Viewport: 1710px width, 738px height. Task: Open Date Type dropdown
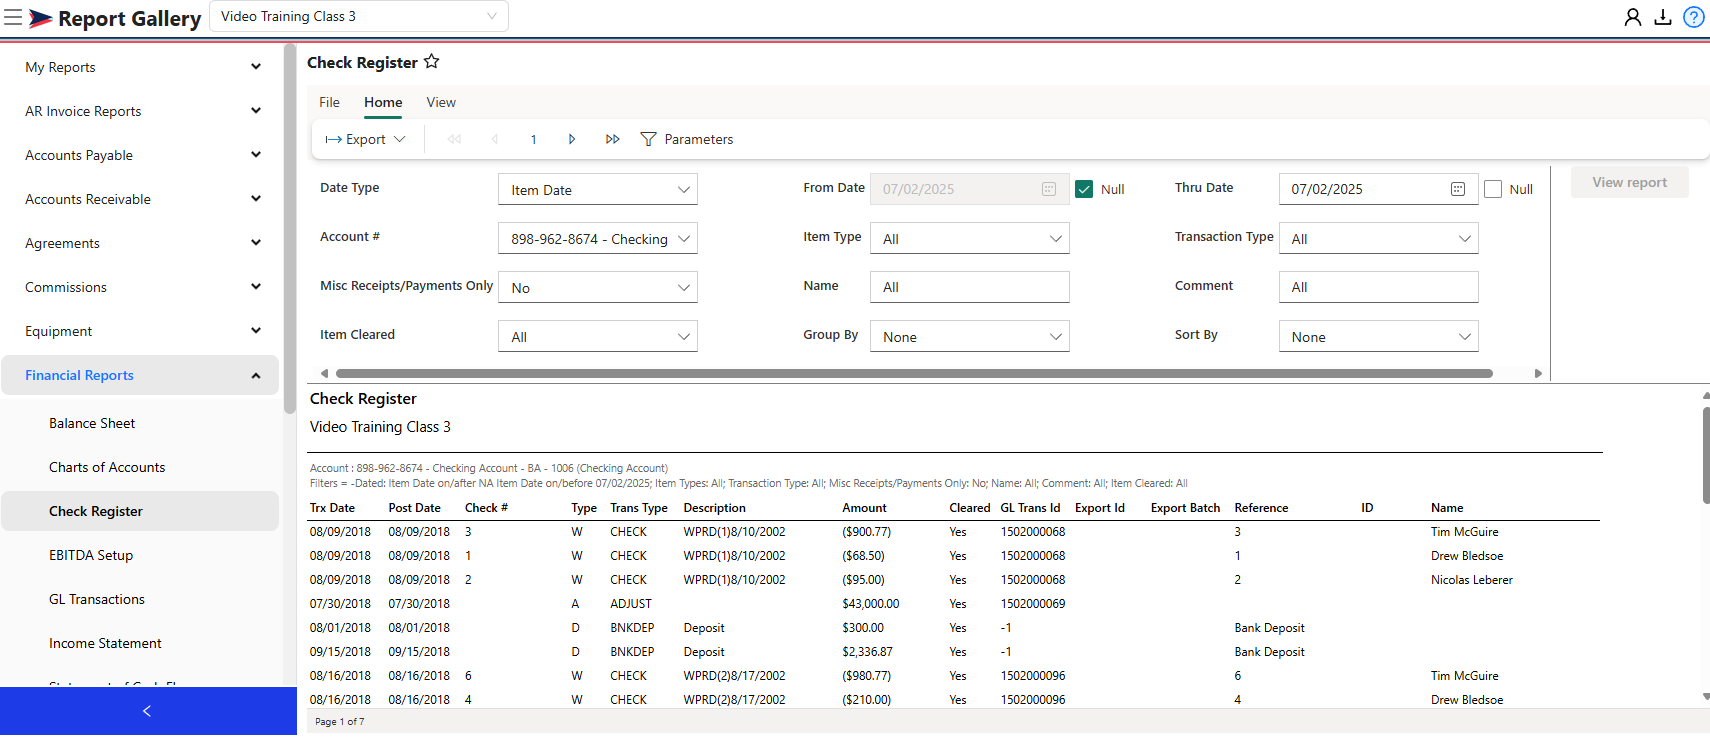tap(598, 189)
